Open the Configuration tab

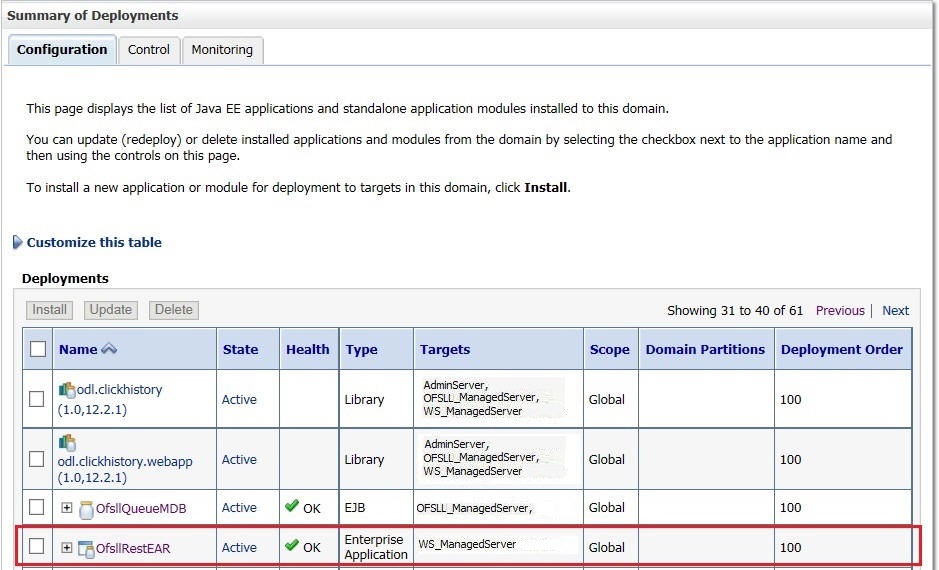[x=62, y=50]
